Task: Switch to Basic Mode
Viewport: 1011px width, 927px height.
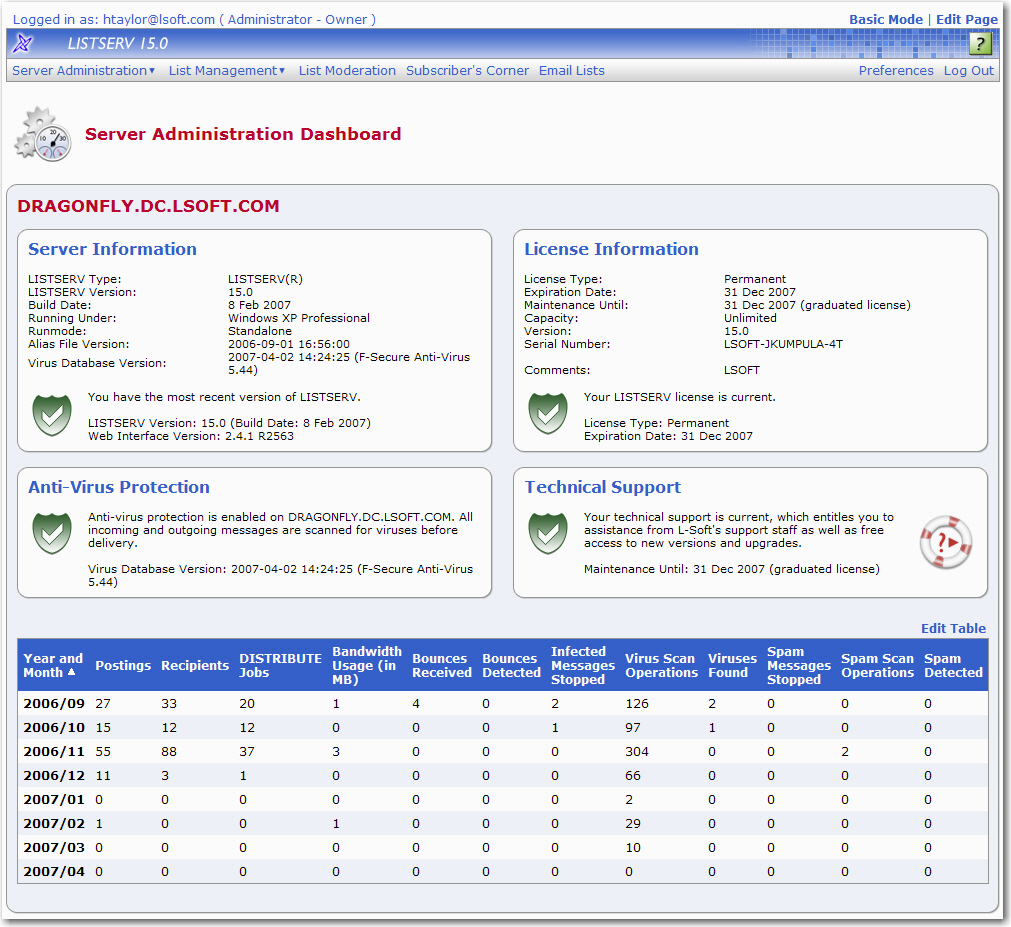Action: point(886,19)
